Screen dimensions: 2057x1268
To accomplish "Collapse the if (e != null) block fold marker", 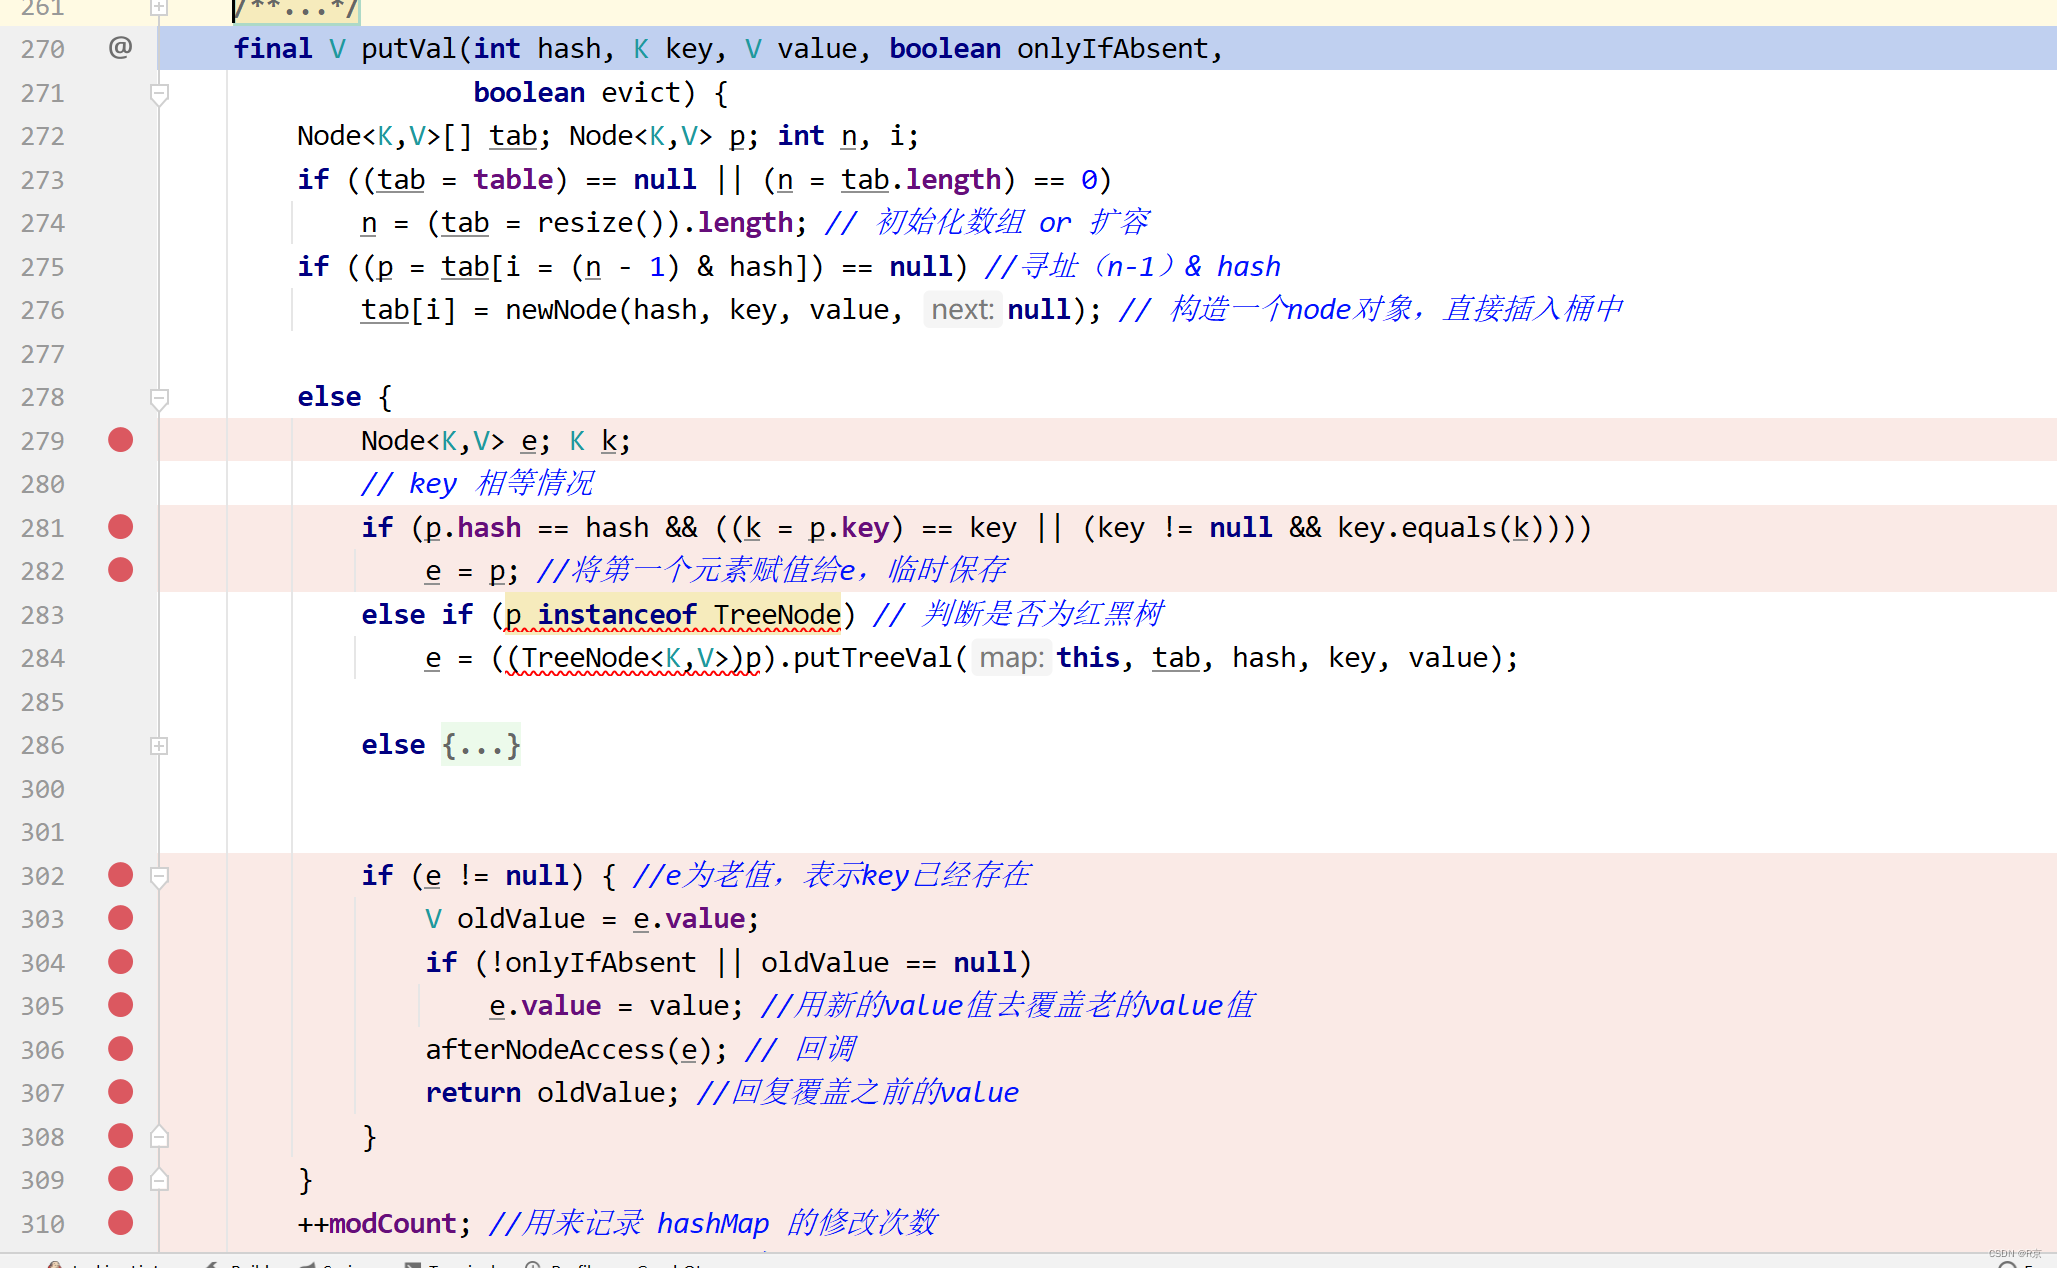I will (x=159, y=877).
